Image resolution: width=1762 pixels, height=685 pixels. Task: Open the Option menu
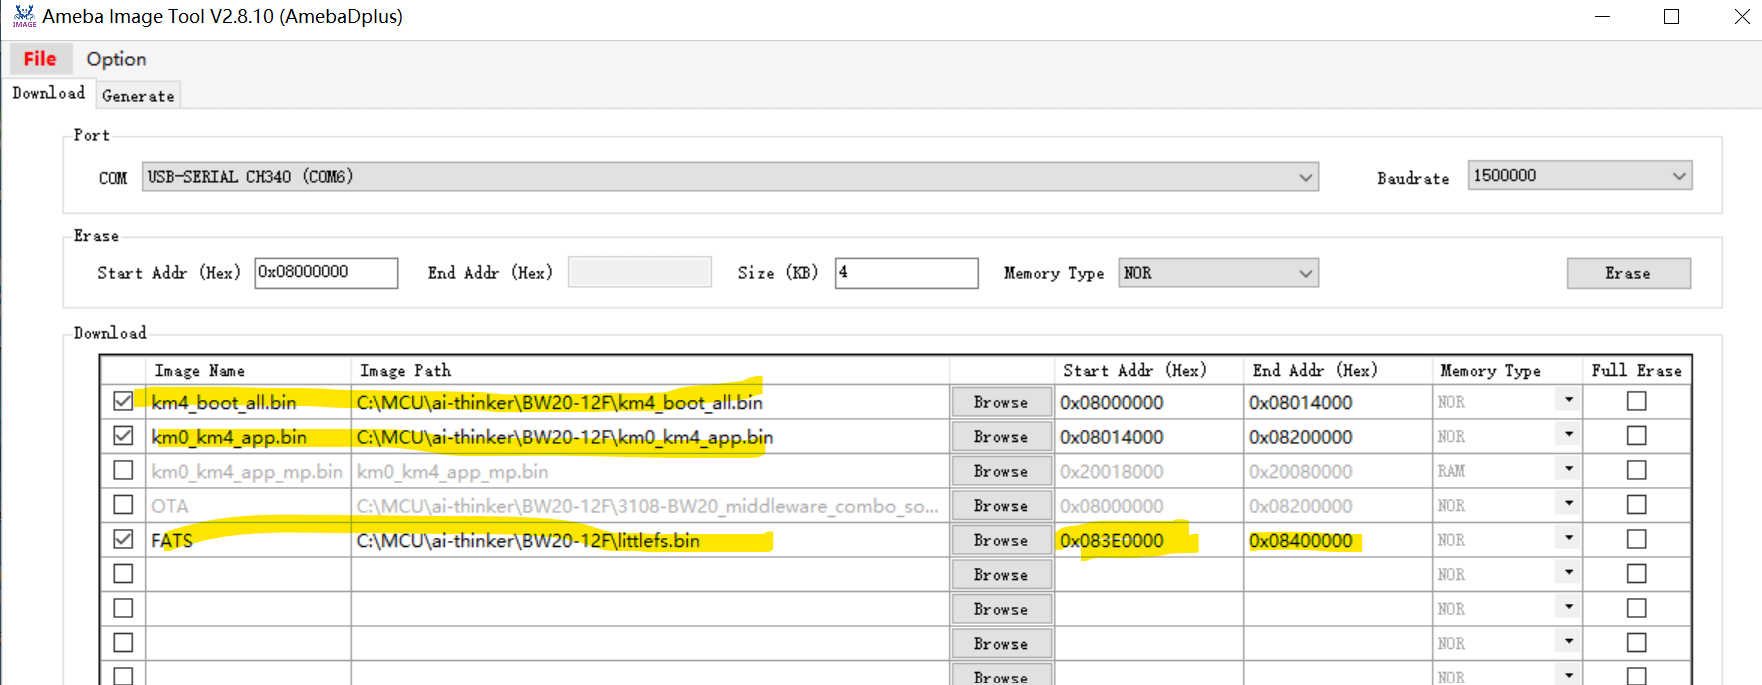(116, 59)
